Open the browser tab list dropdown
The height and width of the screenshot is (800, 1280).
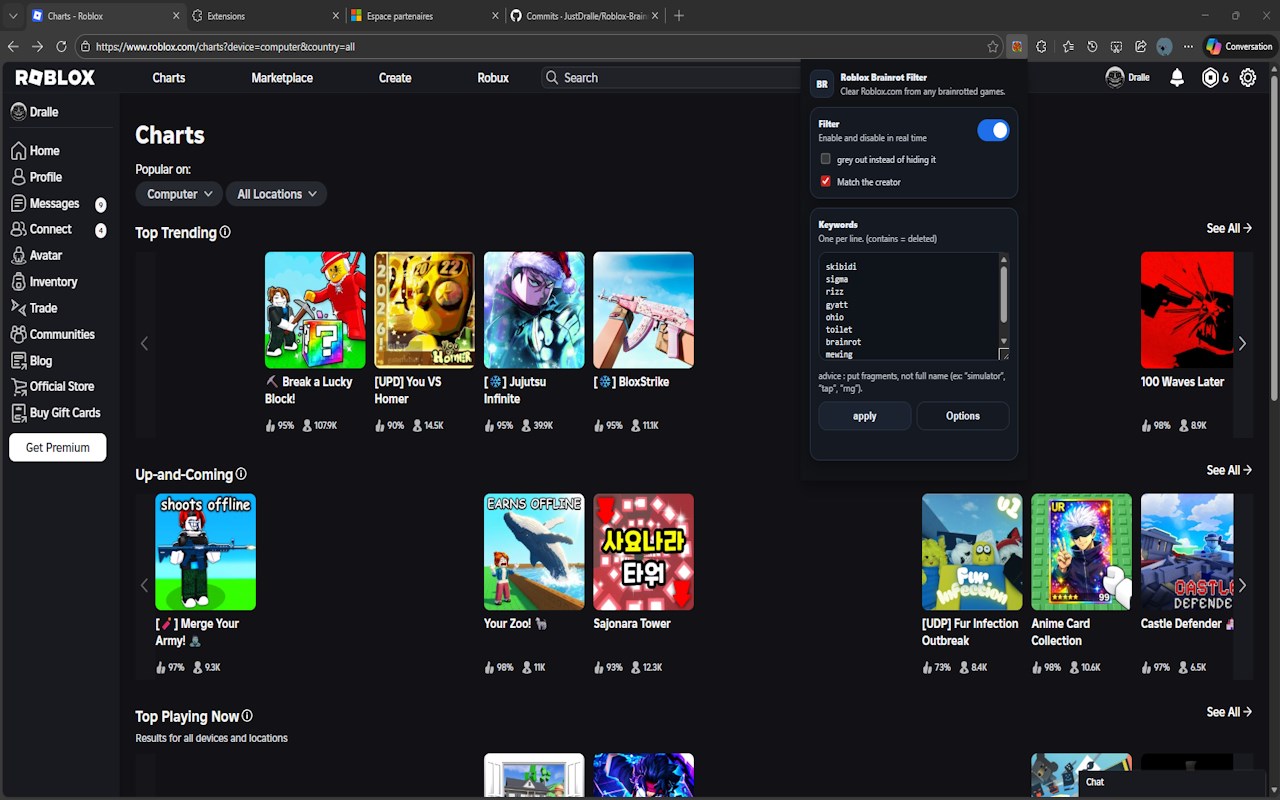click(13, 16)
